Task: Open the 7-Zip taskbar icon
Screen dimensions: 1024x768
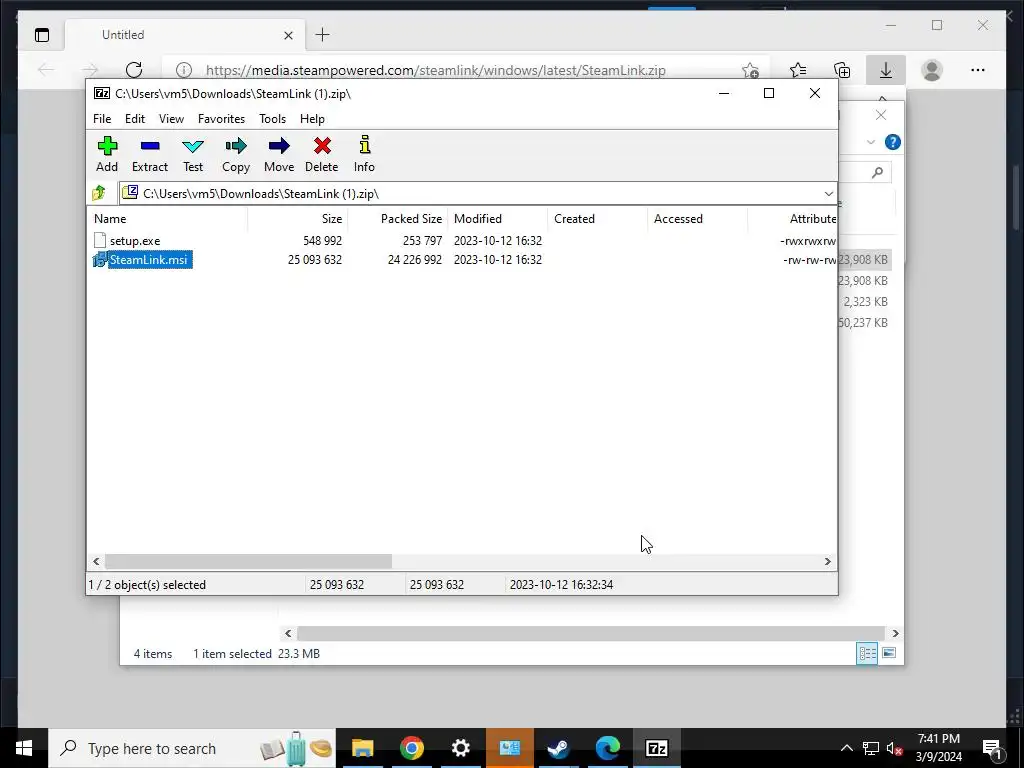Action: (656, 748)
